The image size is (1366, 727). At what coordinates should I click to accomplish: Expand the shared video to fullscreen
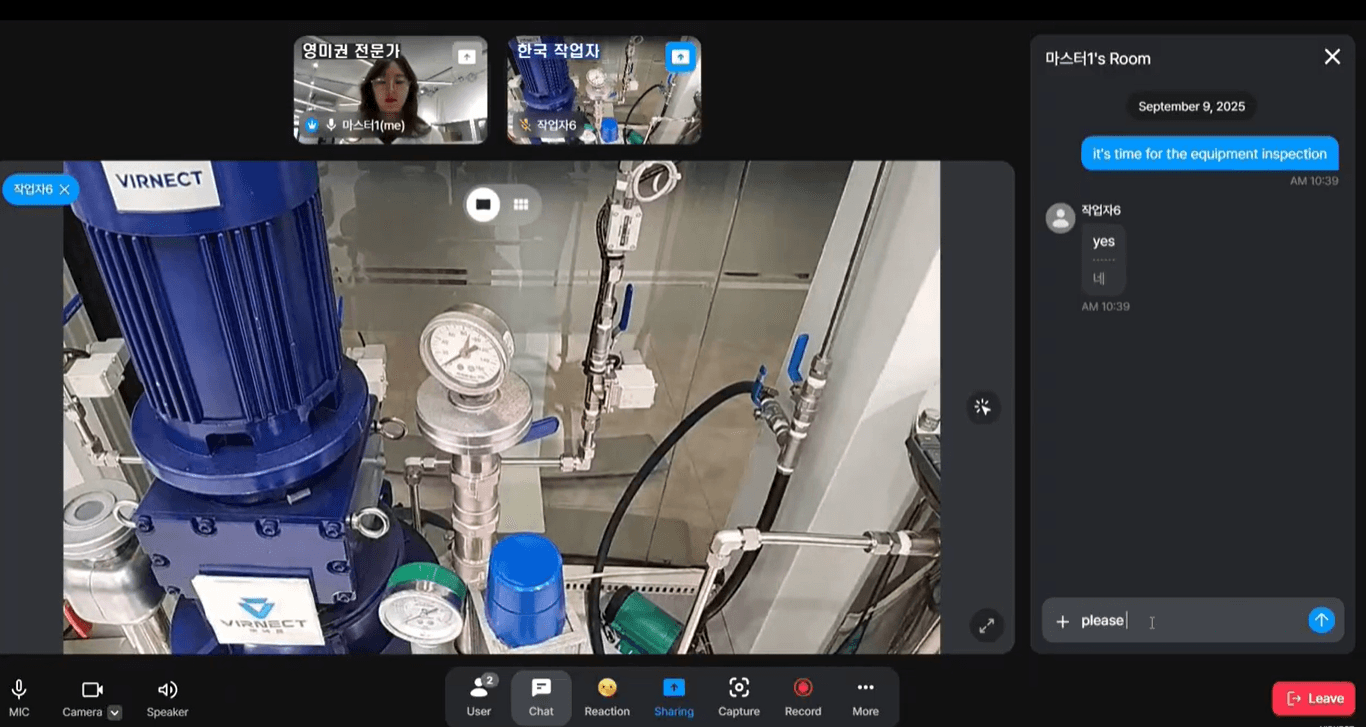coord(986,626)
